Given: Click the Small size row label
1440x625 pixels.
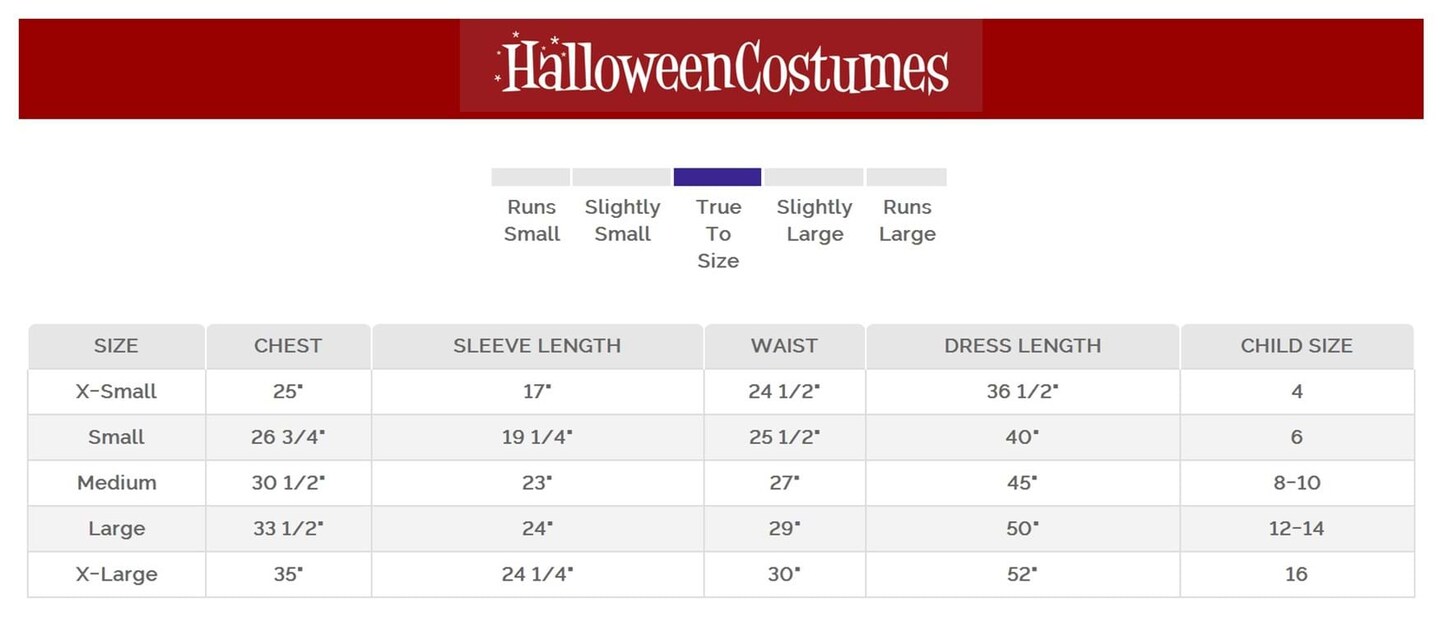Looking at the screenshot, I should [x=116, y=437].
